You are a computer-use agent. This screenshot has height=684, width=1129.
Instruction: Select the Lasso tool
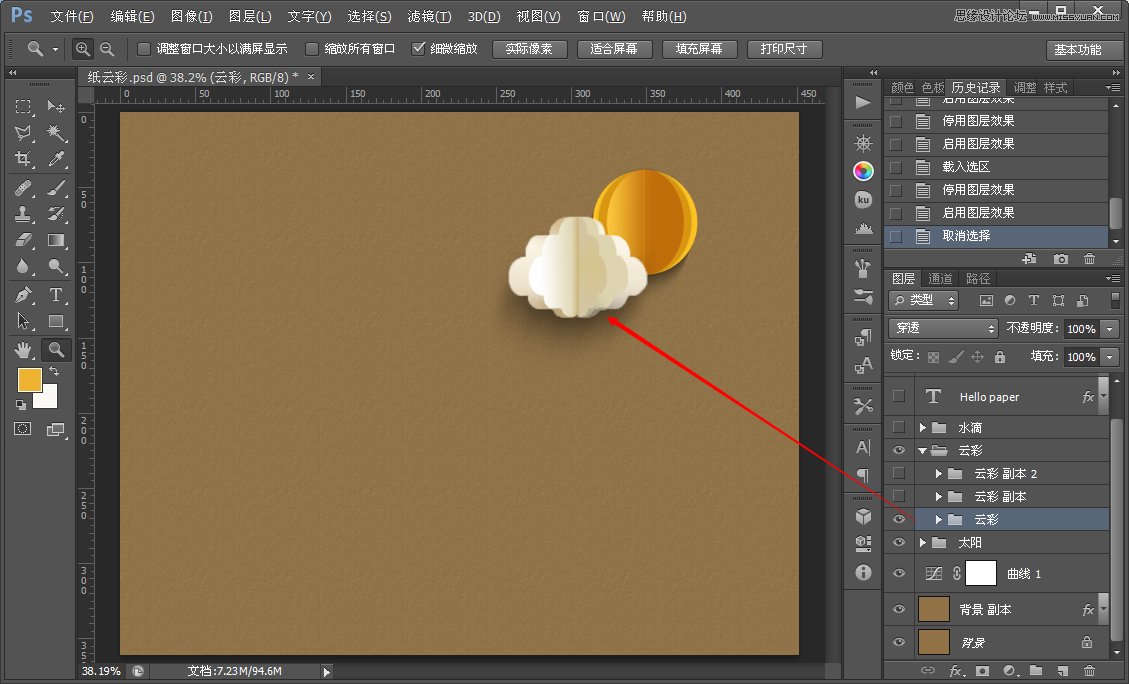click(23, 132)
